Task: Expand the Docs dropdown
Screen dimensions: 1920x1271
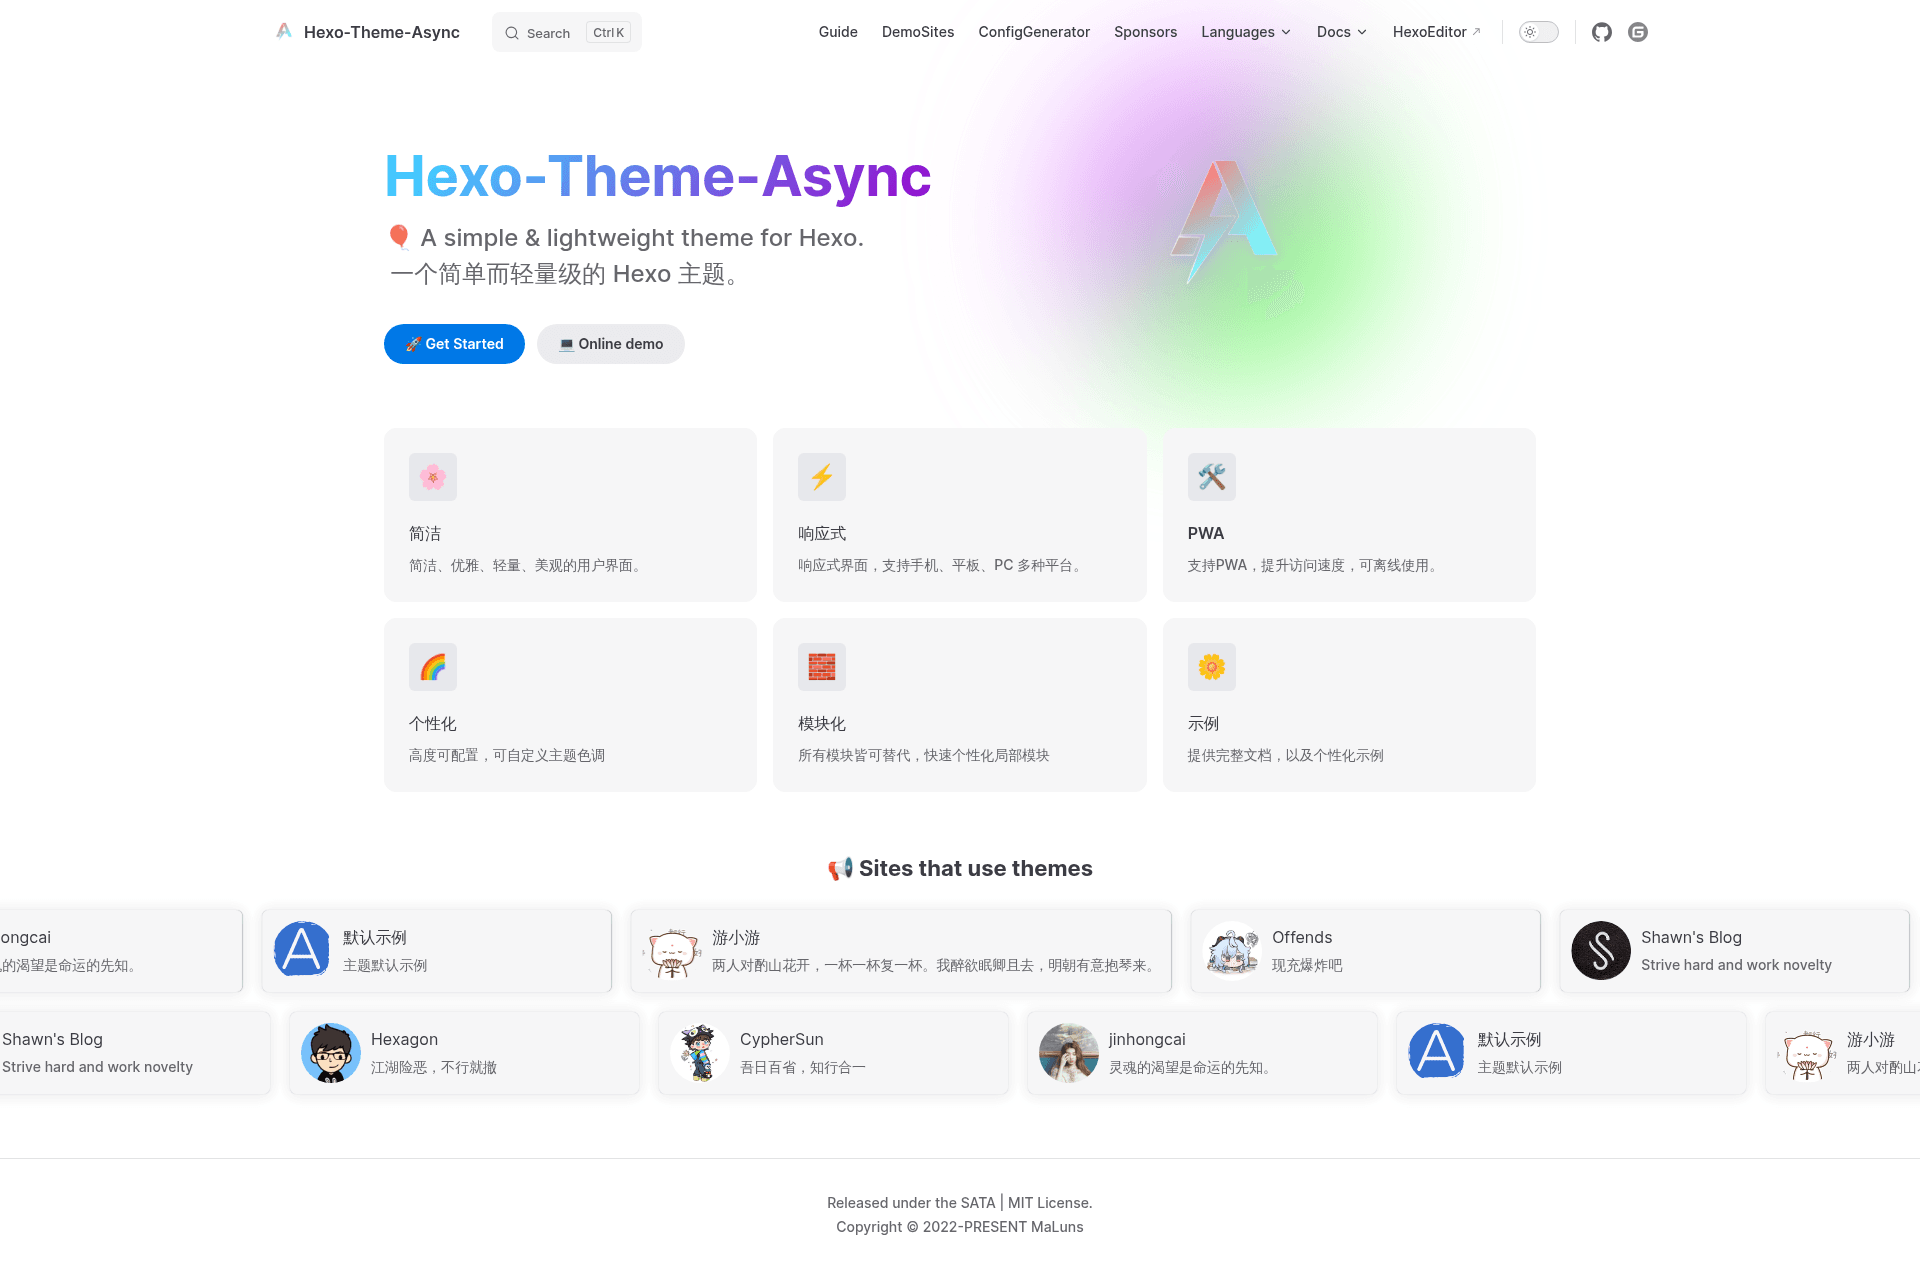Action: [1342, 32]
